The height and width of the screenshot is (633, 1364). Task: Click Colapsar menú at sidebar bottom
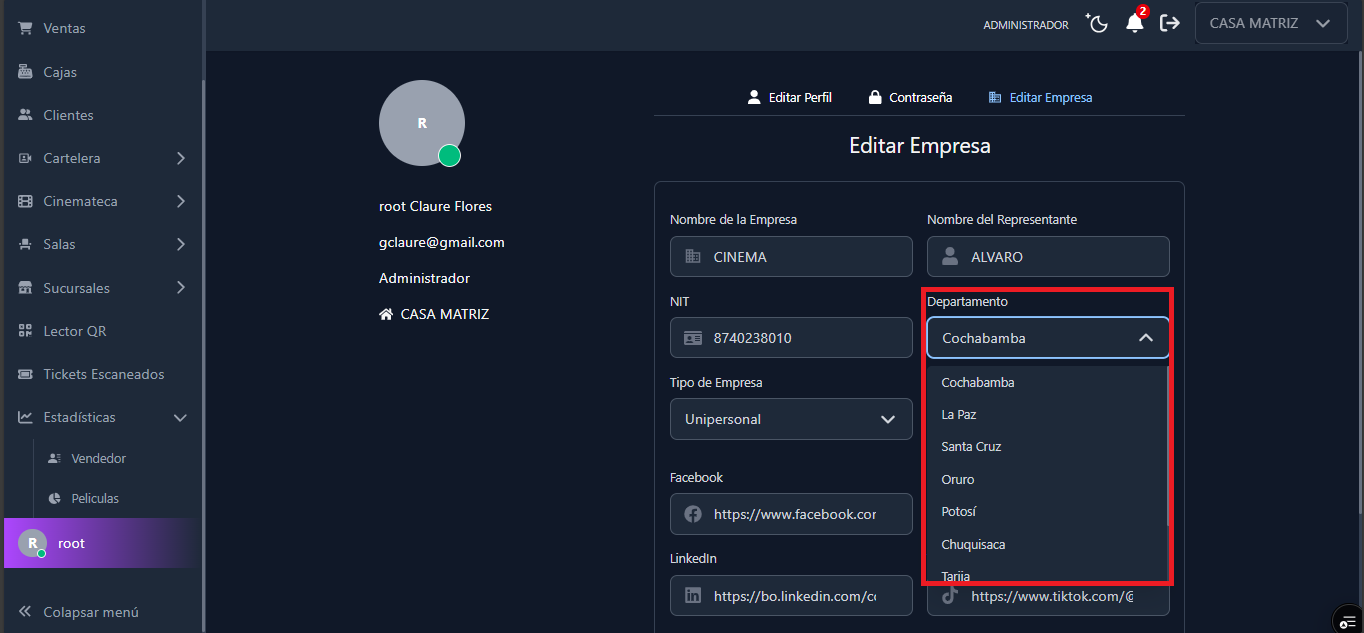(x=90, y=612)
